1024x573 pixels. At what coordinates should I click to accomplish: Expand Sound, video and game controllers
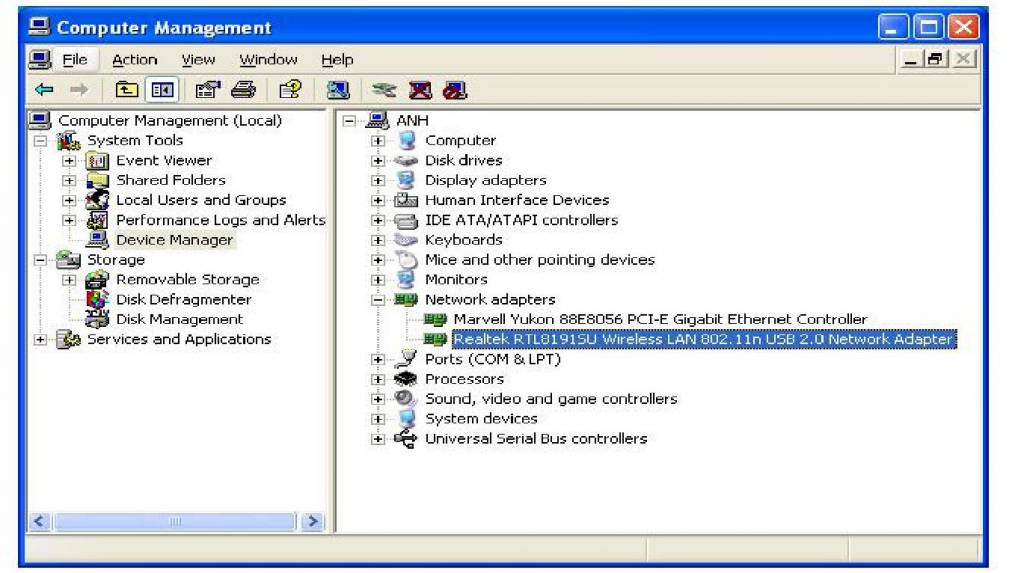pos(377,399)
